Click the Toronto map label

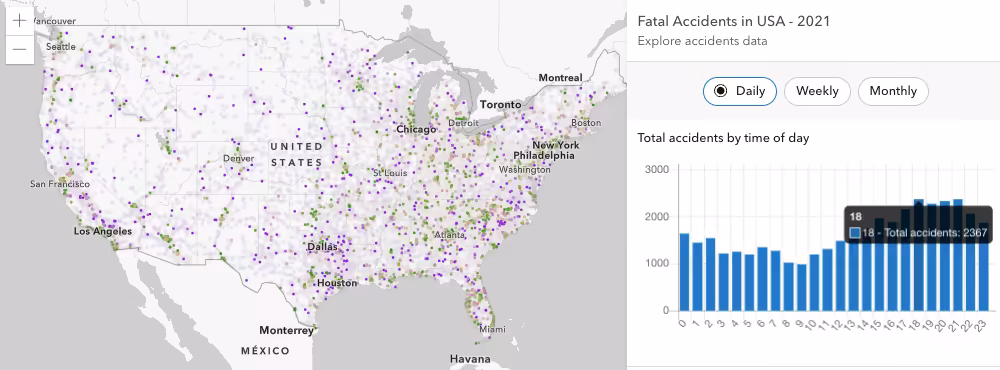point(501,104)
